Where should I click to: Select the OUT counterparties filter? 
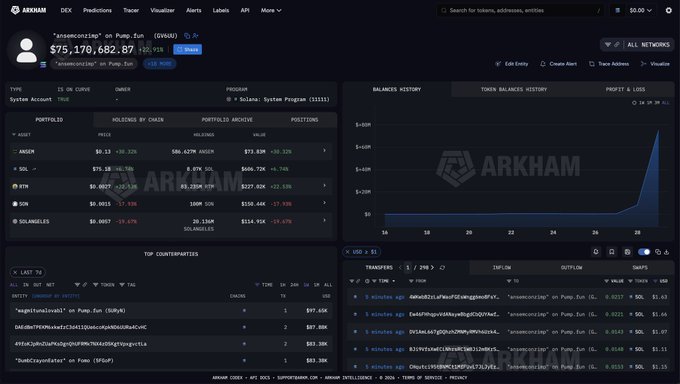[37, 285]
